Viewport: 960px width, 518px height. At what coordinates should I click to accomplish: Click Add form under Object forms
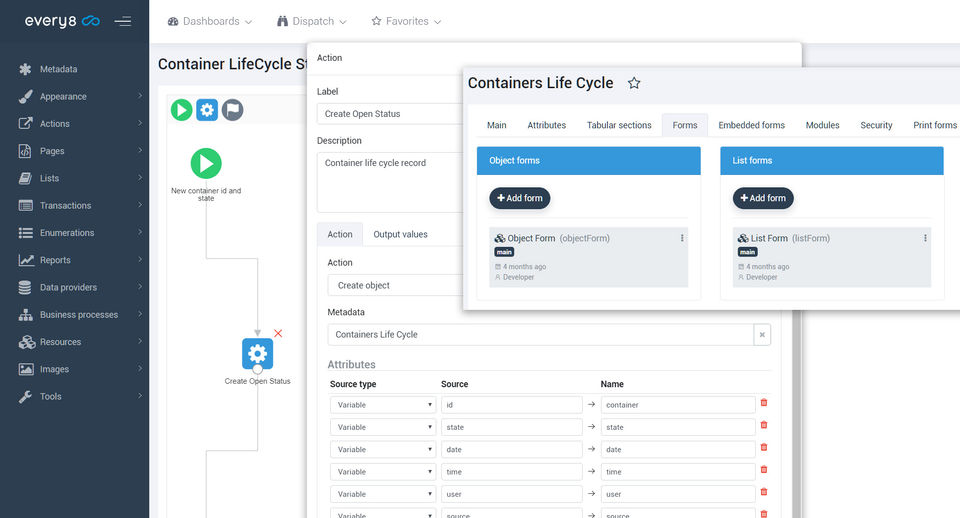coord(520,198)
